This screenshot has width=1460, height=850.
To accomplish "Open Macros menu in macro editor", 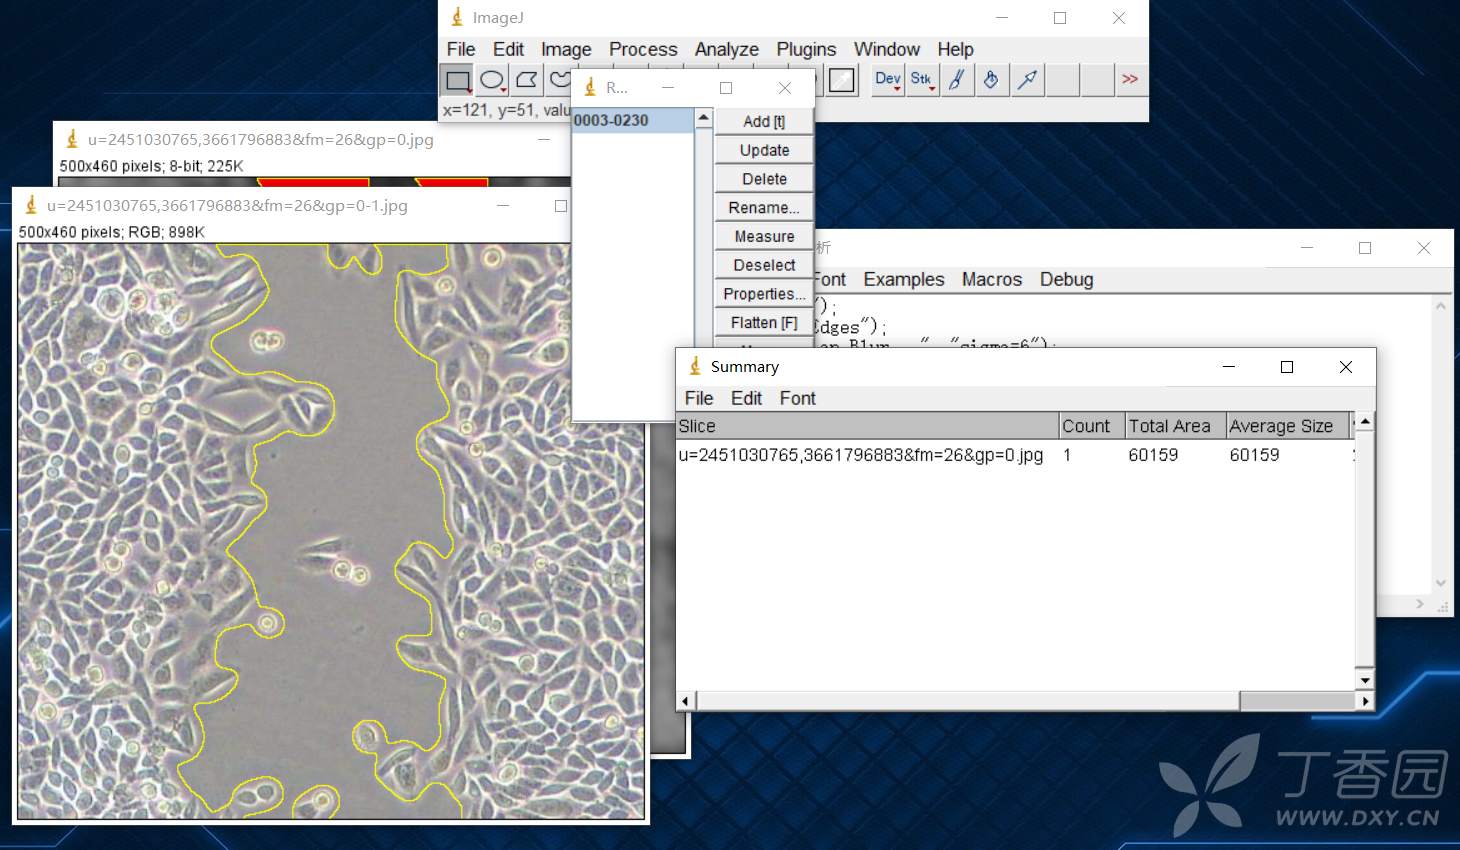I will tap(992, 280).
